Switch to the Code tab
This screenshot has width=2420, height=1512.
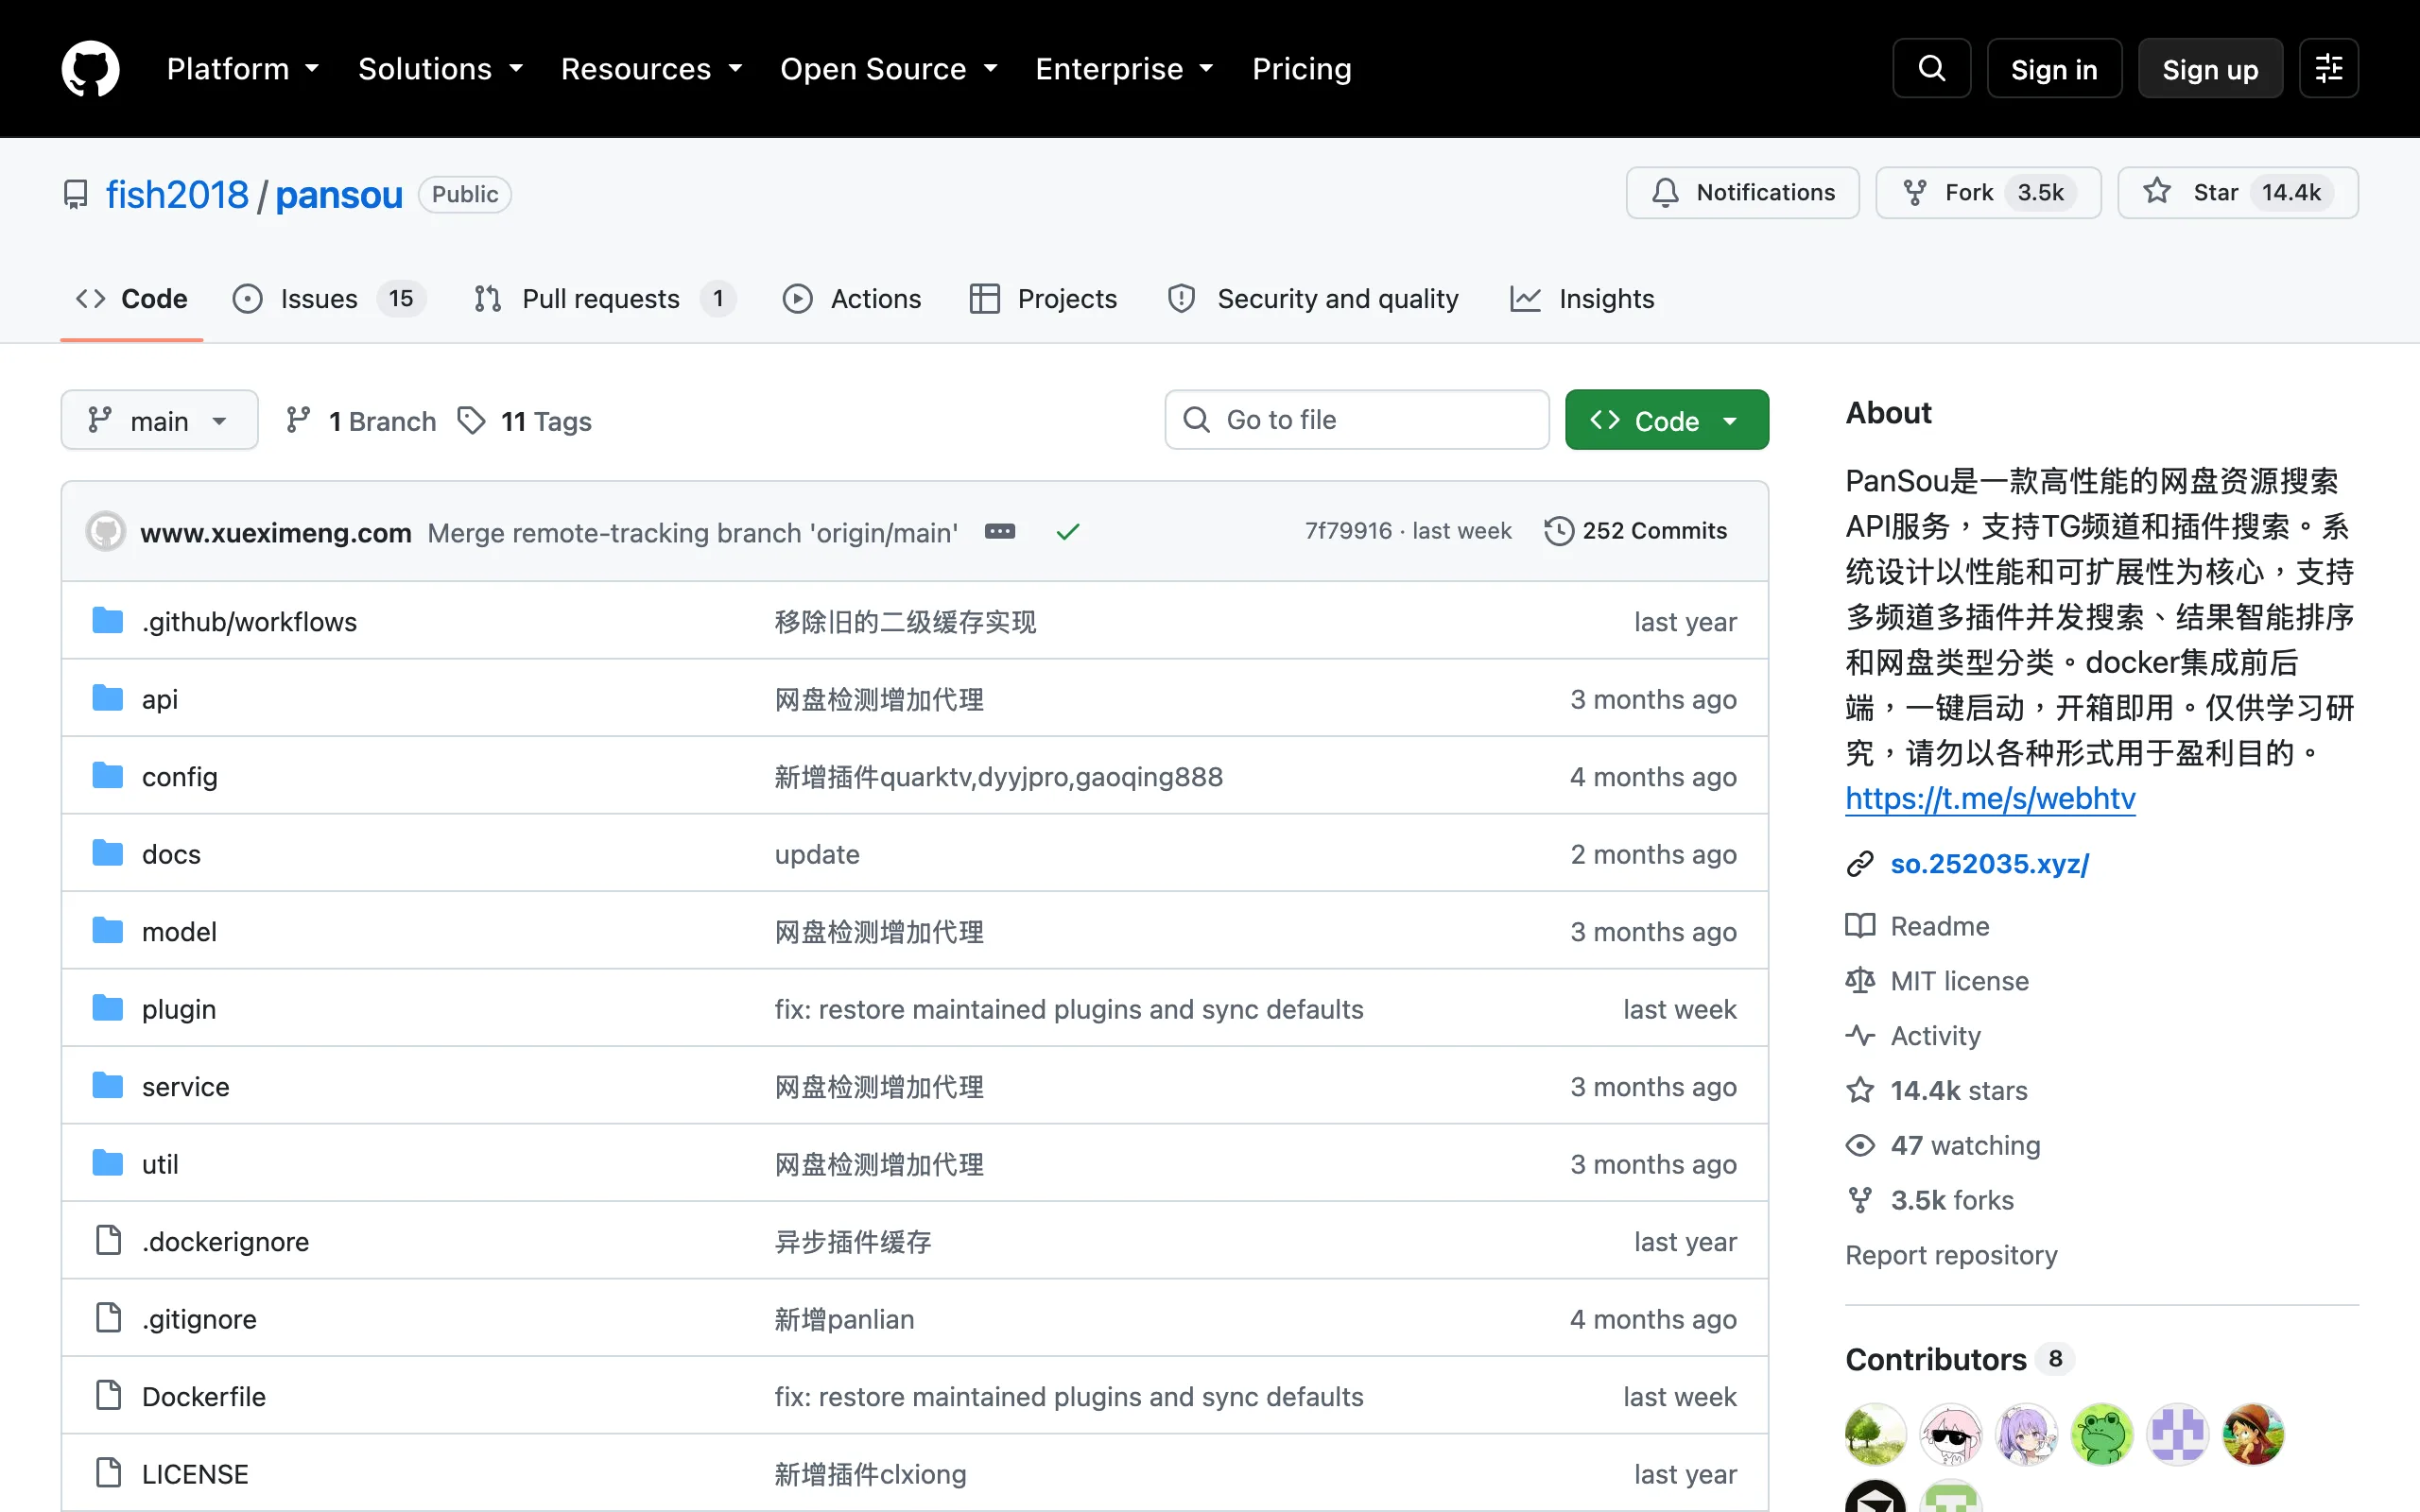(132, 298)
